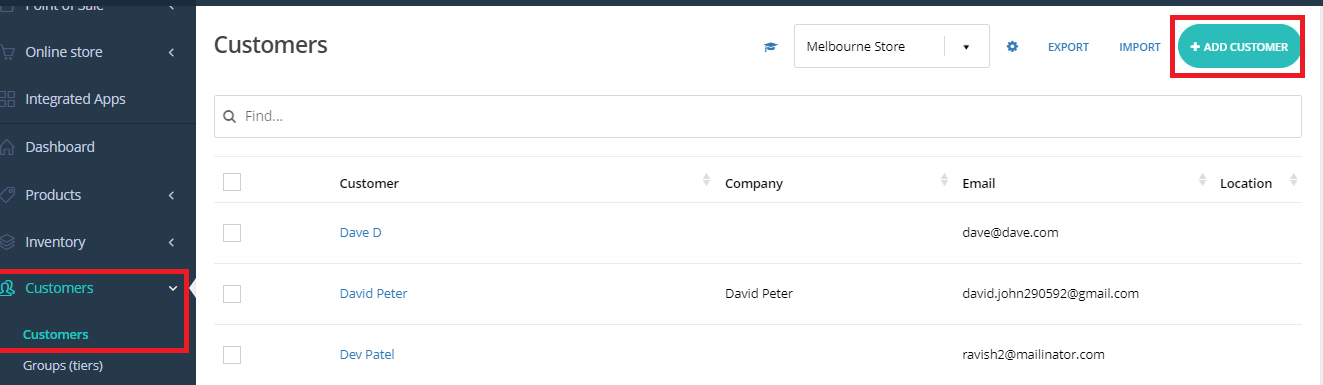The image size is (1323, 385).
Task: Tick the checkbox beside Dev Patel
Action: (x=232, y=354)
